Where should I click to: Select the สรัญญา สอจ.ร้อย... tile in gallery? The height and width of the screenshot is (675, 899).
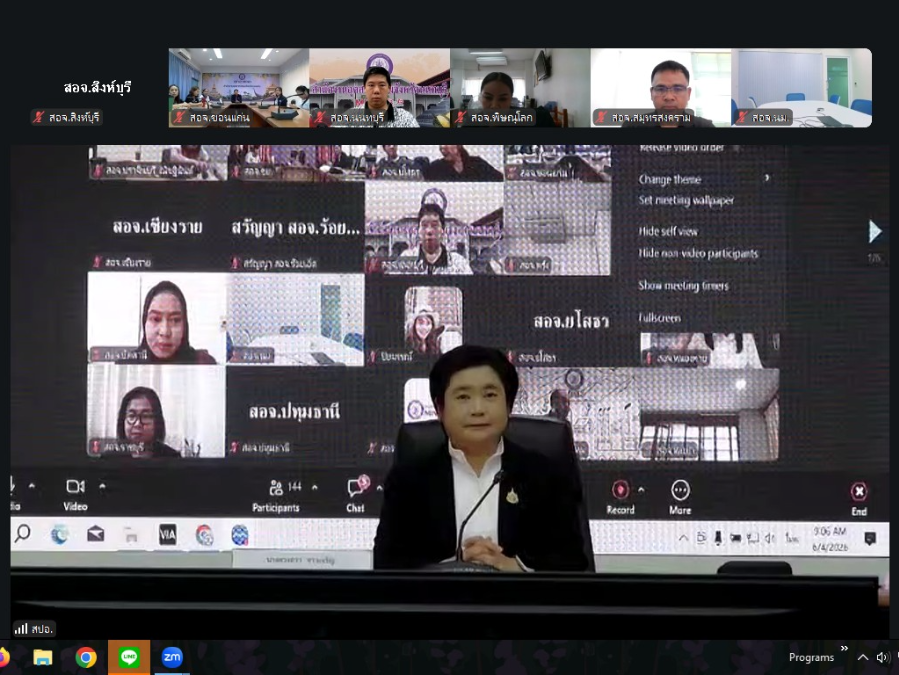[296, 228]
